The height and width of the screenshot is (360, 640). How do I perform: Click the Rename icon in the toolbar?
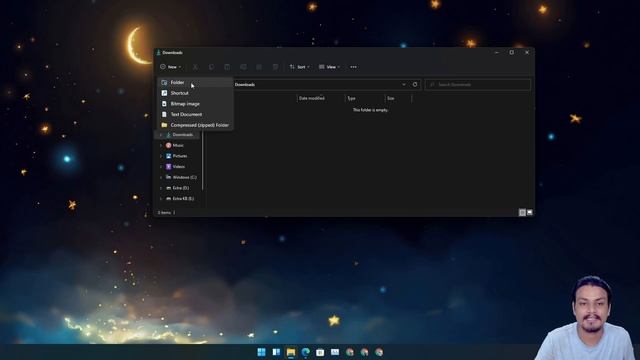coord(243,67)
